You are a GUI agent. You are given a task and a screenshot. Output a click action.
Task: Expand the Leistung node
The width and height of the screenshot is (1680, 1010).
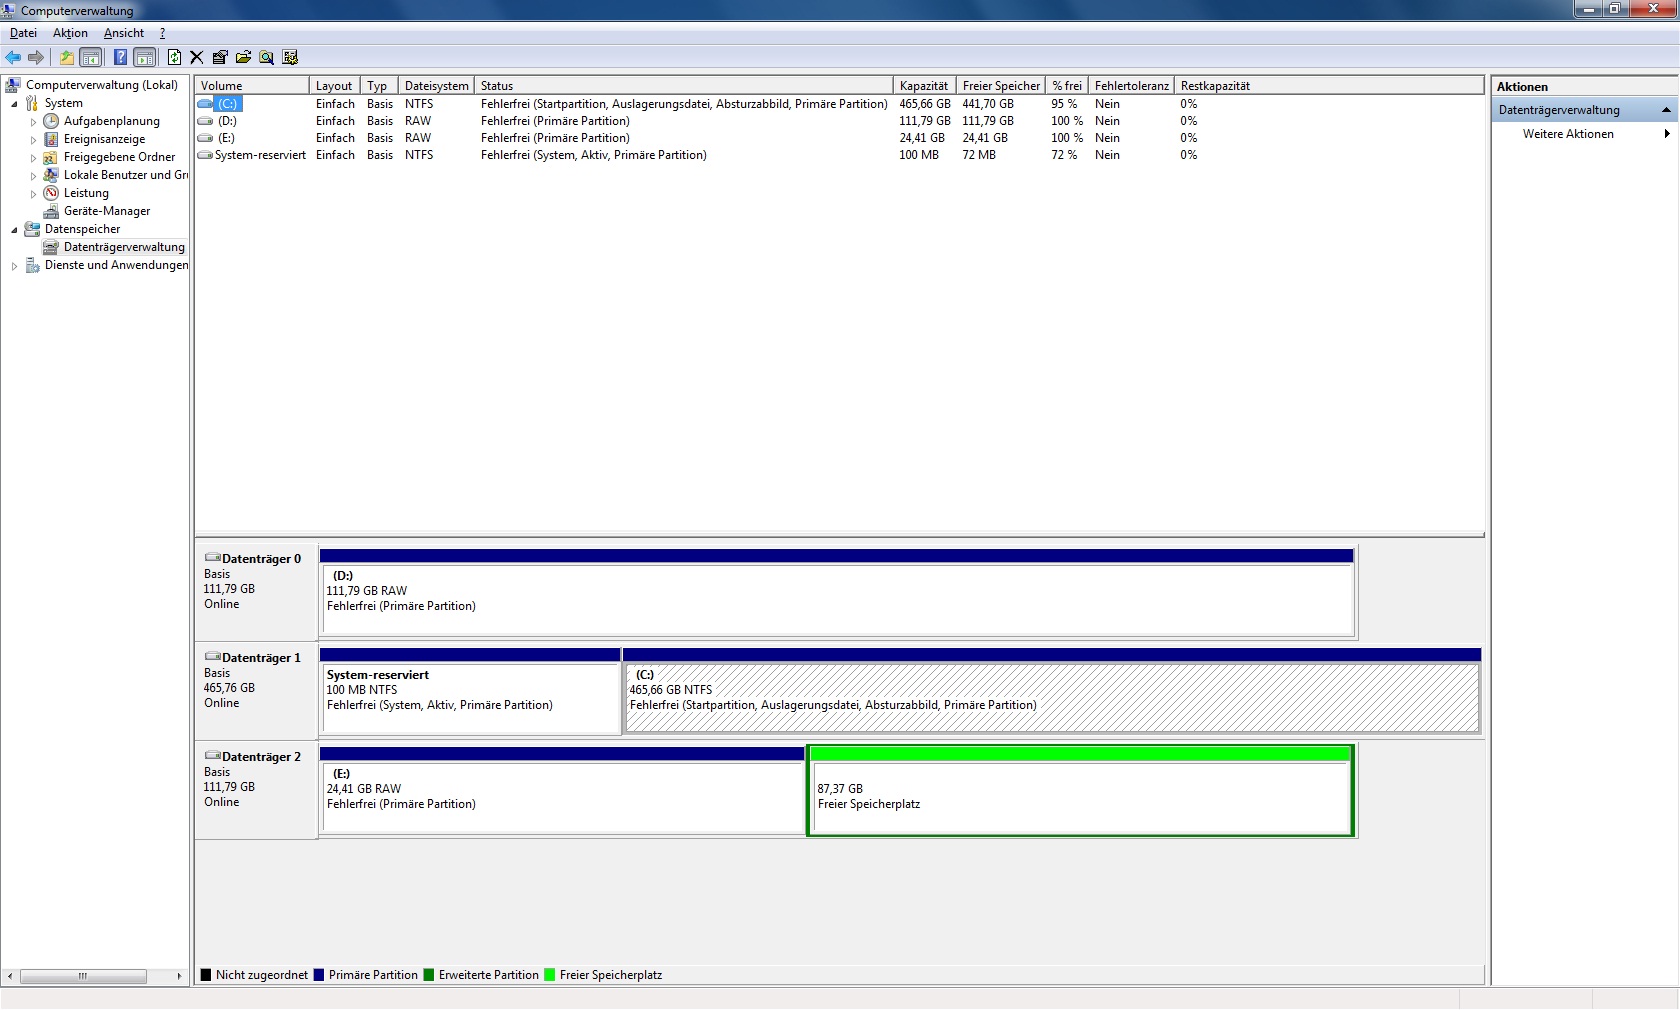[33, 194]
